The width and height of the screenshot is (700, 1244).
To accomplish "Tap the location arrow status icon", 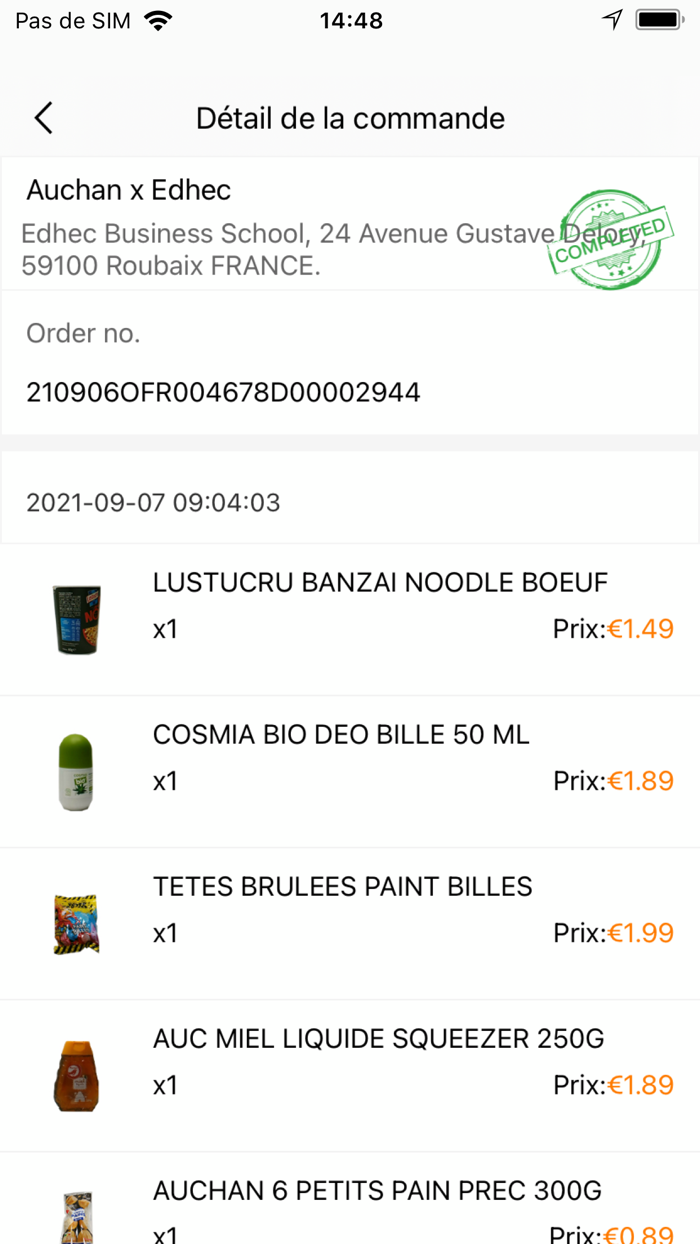I will point(613,17).
